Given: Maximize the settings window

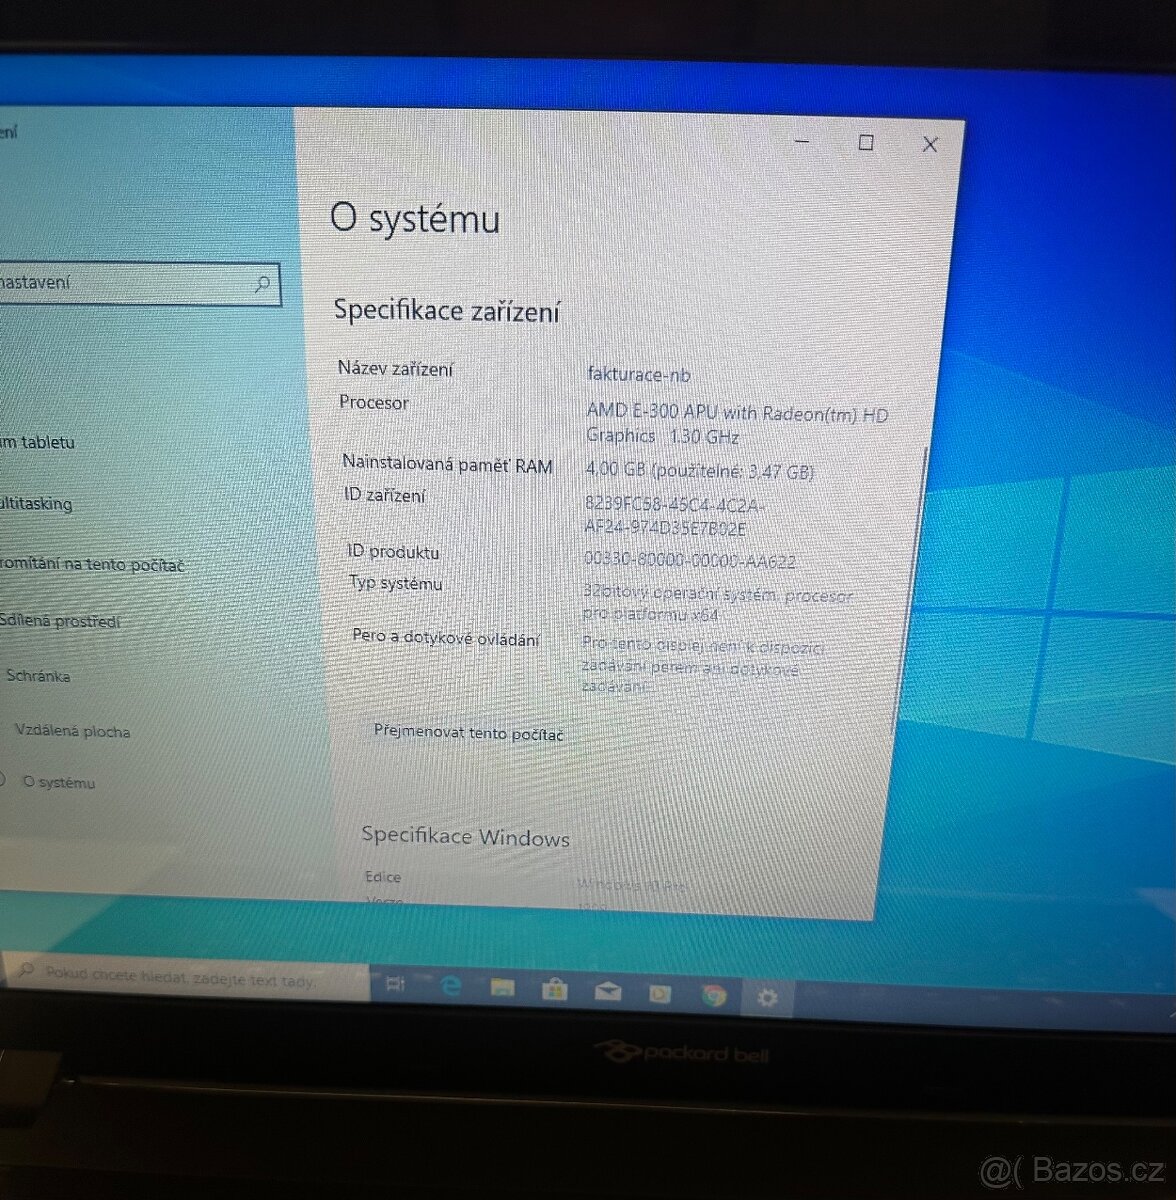Looking at the screenshot, I should pyautogui.click(x=866, y=143).
